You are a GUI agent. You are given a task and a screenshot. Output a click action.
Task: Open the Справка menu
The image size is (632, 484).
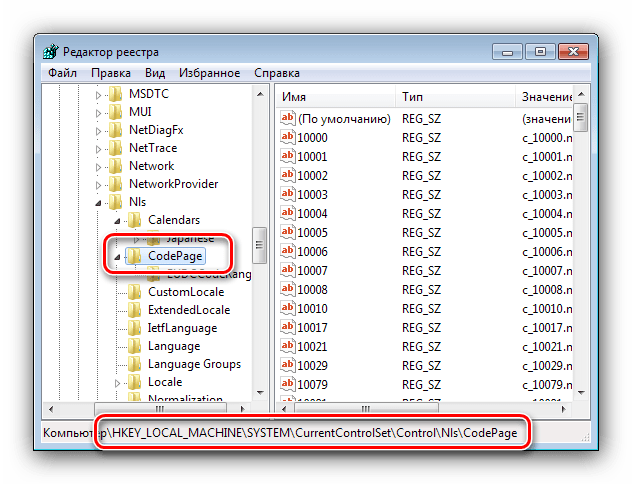pos(277,73)
